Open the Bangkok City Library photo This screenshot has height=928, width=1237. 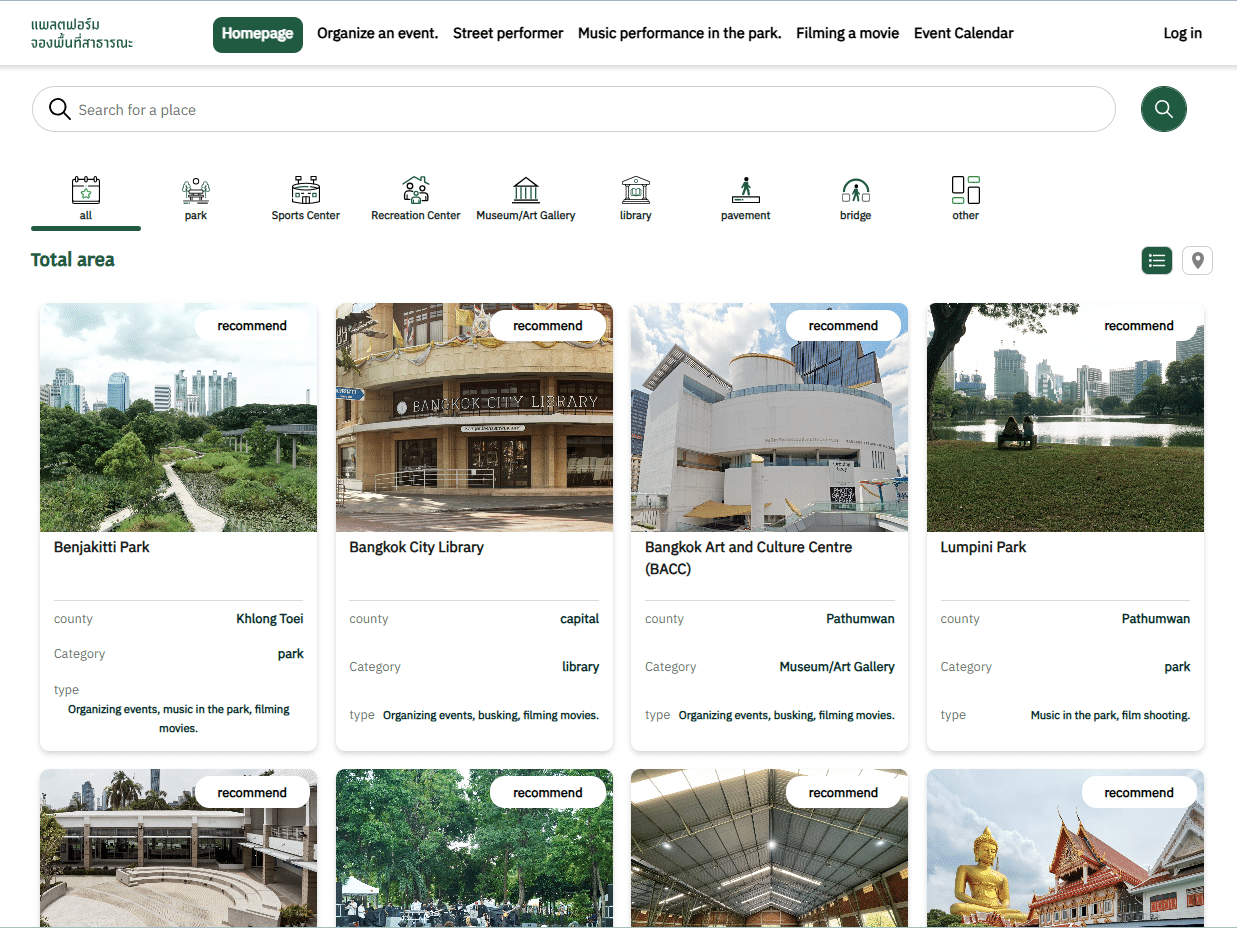[474, 417]
